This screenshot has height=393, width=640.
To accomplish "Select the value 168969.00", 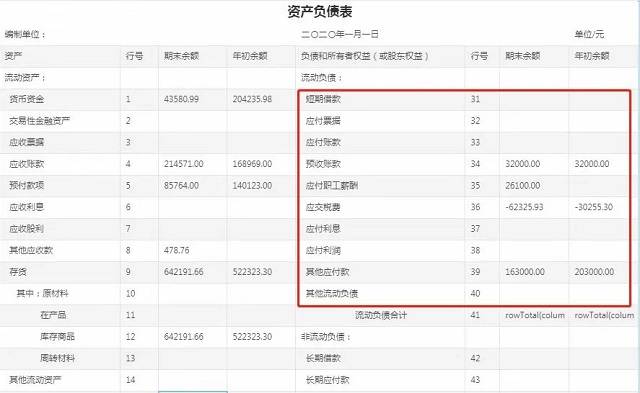I will point(252,164).
